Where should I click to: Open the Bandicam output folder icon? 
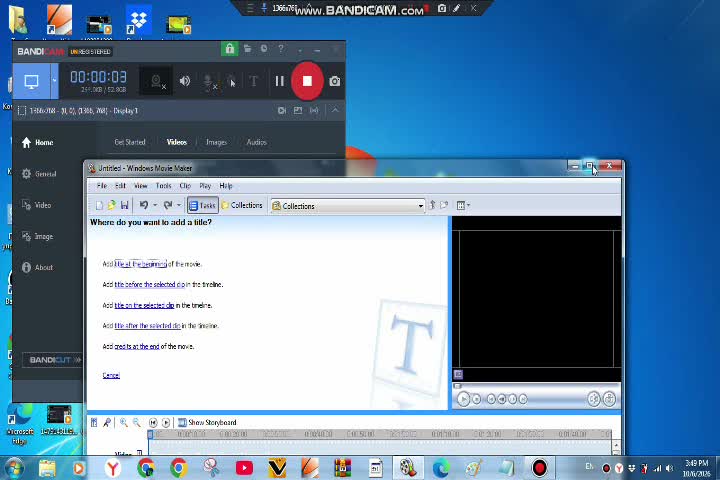pos(248,49)
